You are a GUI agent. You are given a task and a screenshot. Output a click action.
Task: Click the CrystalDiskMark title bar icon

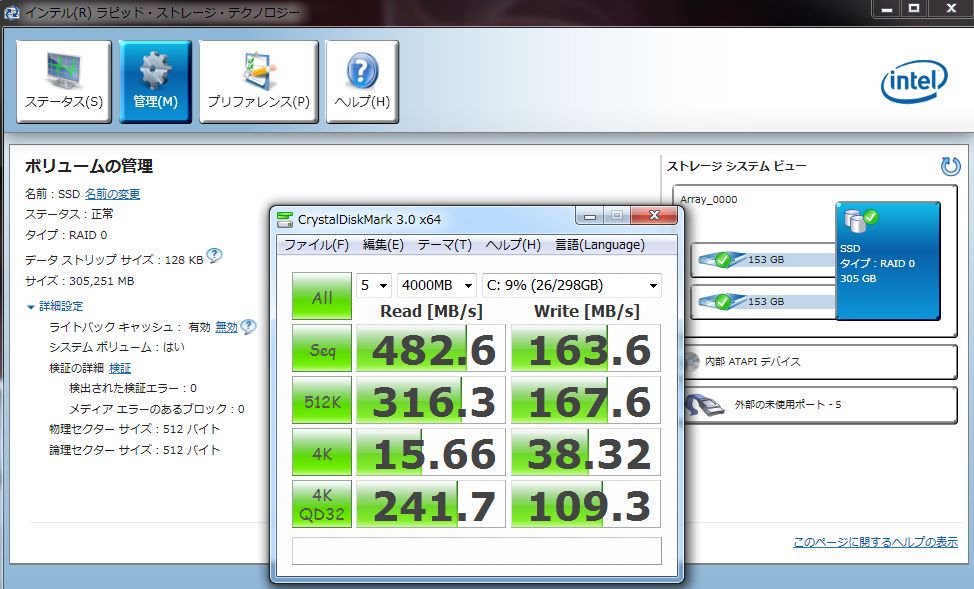285,219
